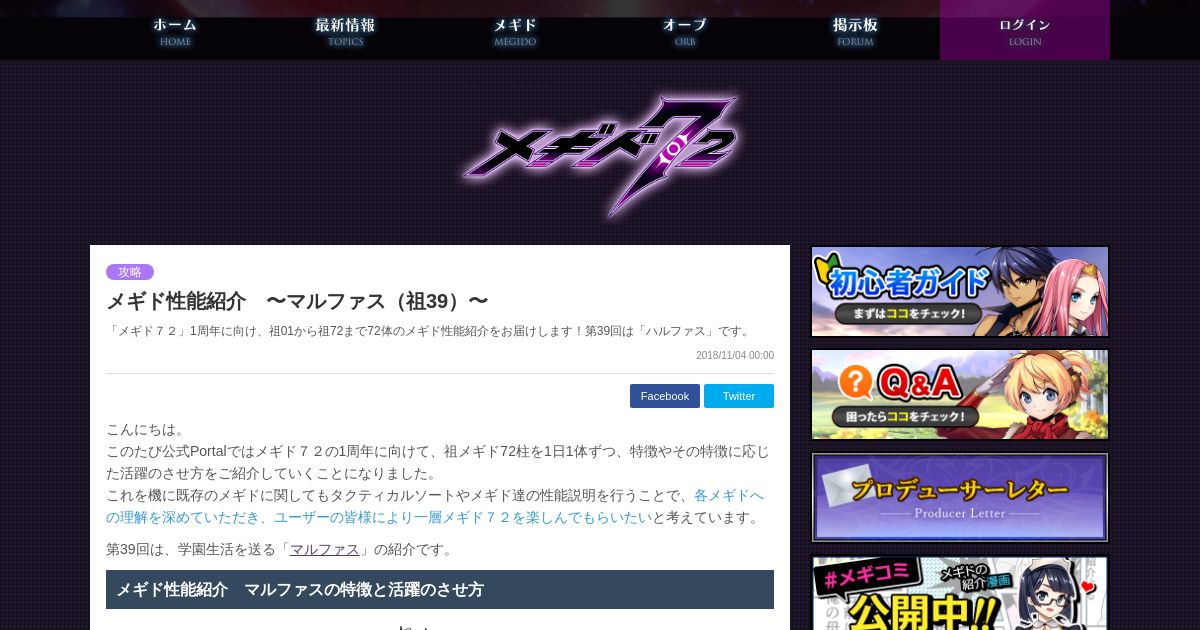Click the 攻略 category tag
Viewport: 1200px width, 630px height.
pos(130,272)
